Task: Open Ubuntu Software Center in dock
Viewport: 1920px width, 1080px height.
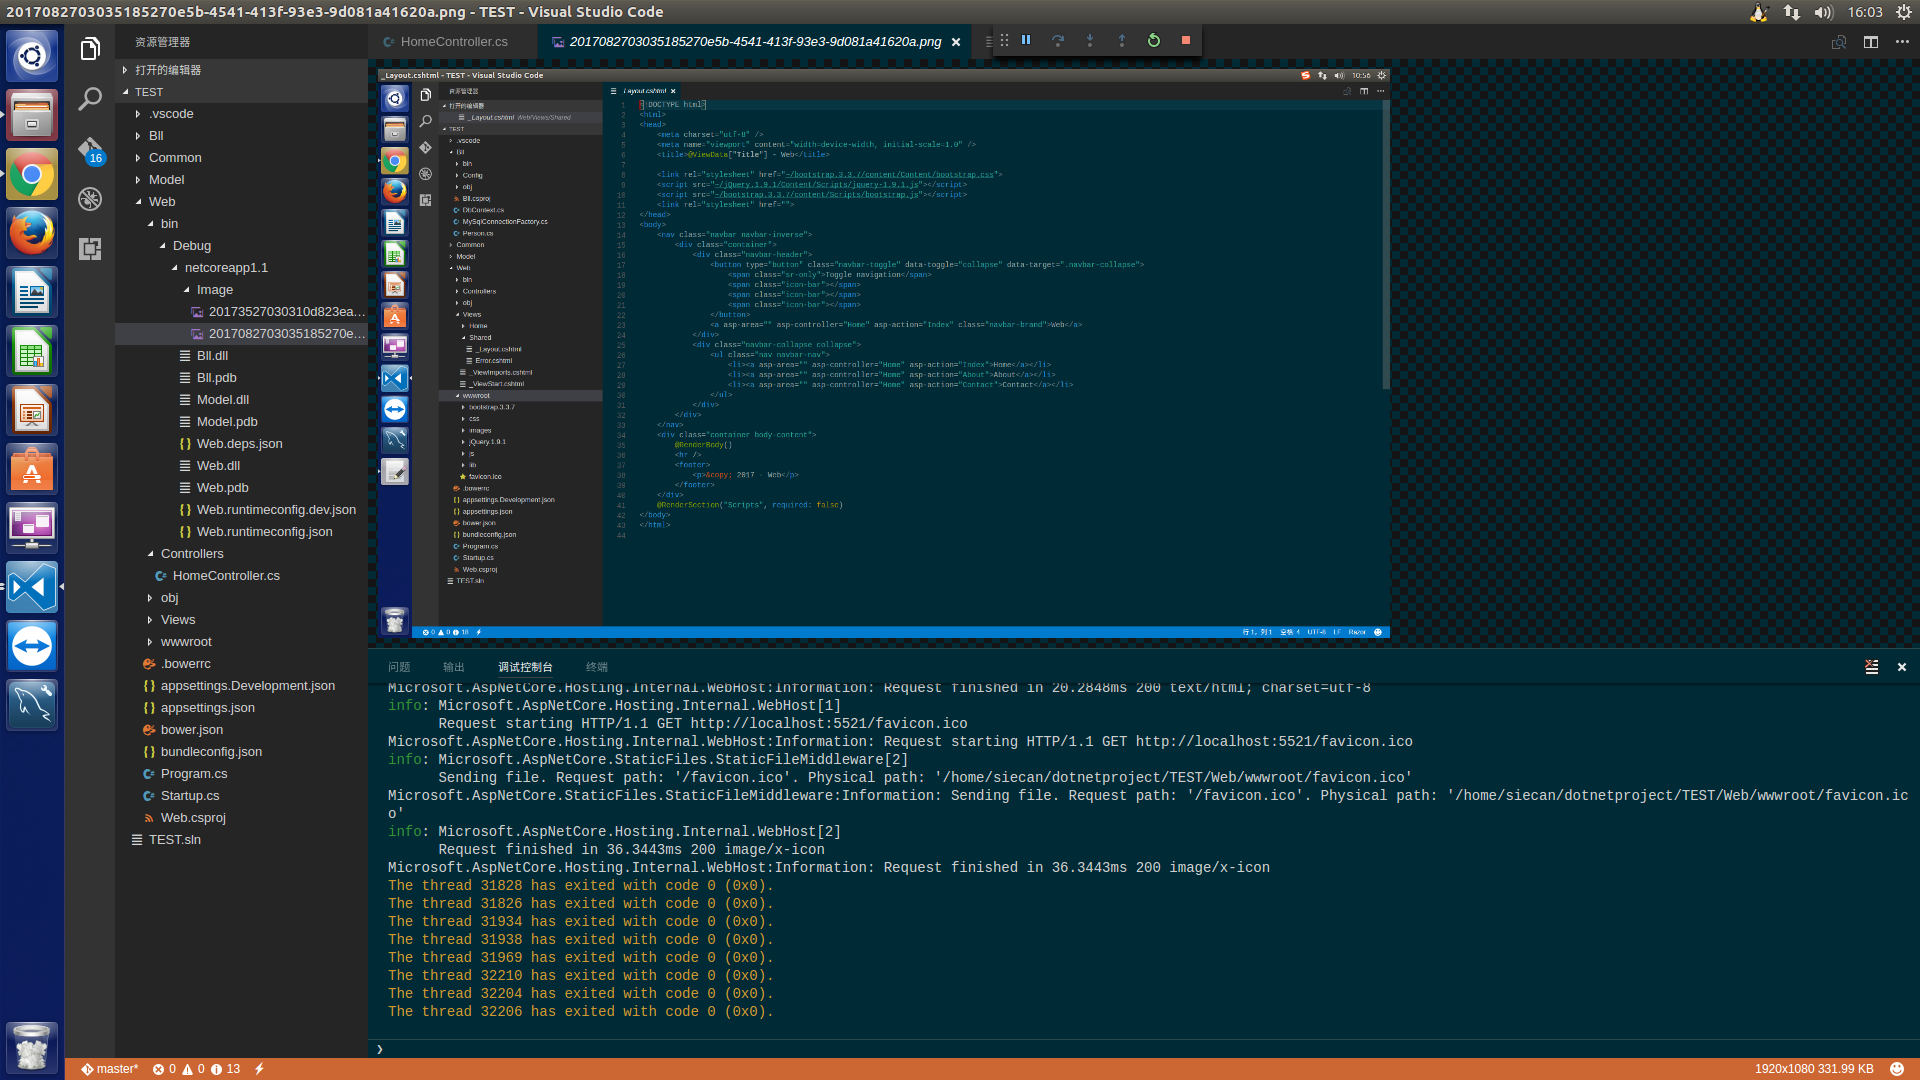Action: point(32,469)
